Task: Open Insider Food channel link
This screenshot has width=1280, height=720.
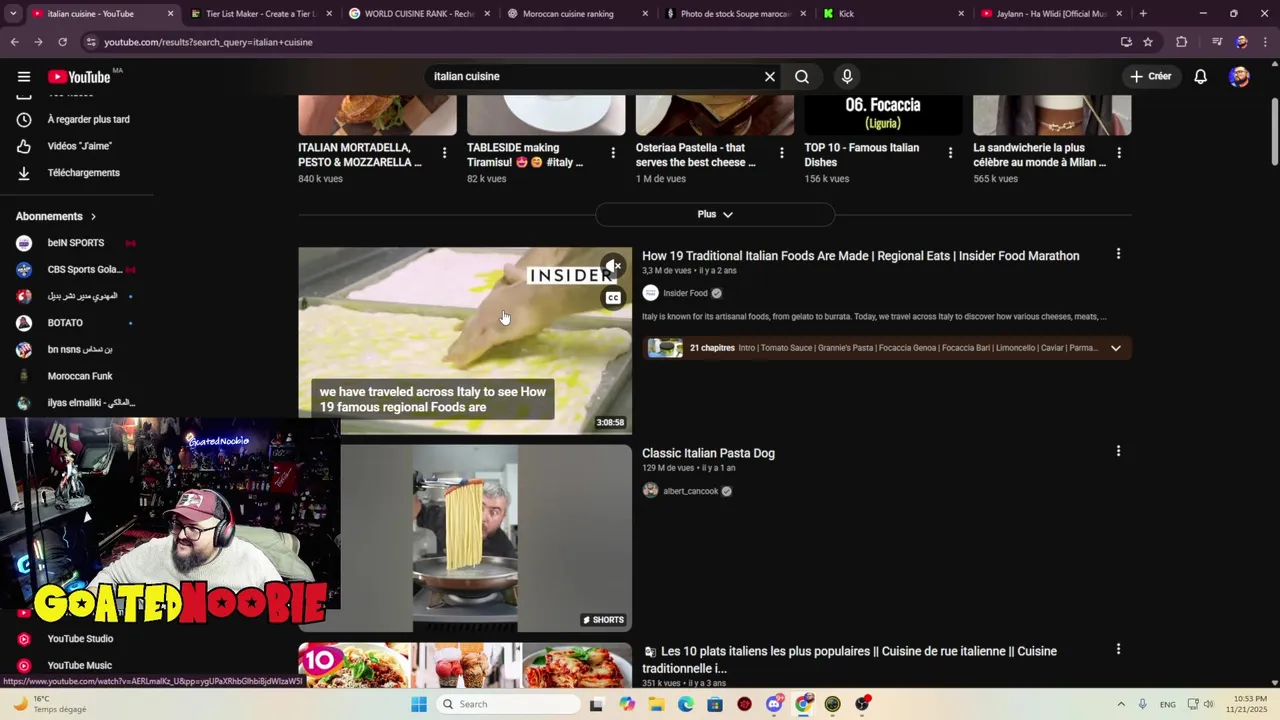Action: pos(685,293)
